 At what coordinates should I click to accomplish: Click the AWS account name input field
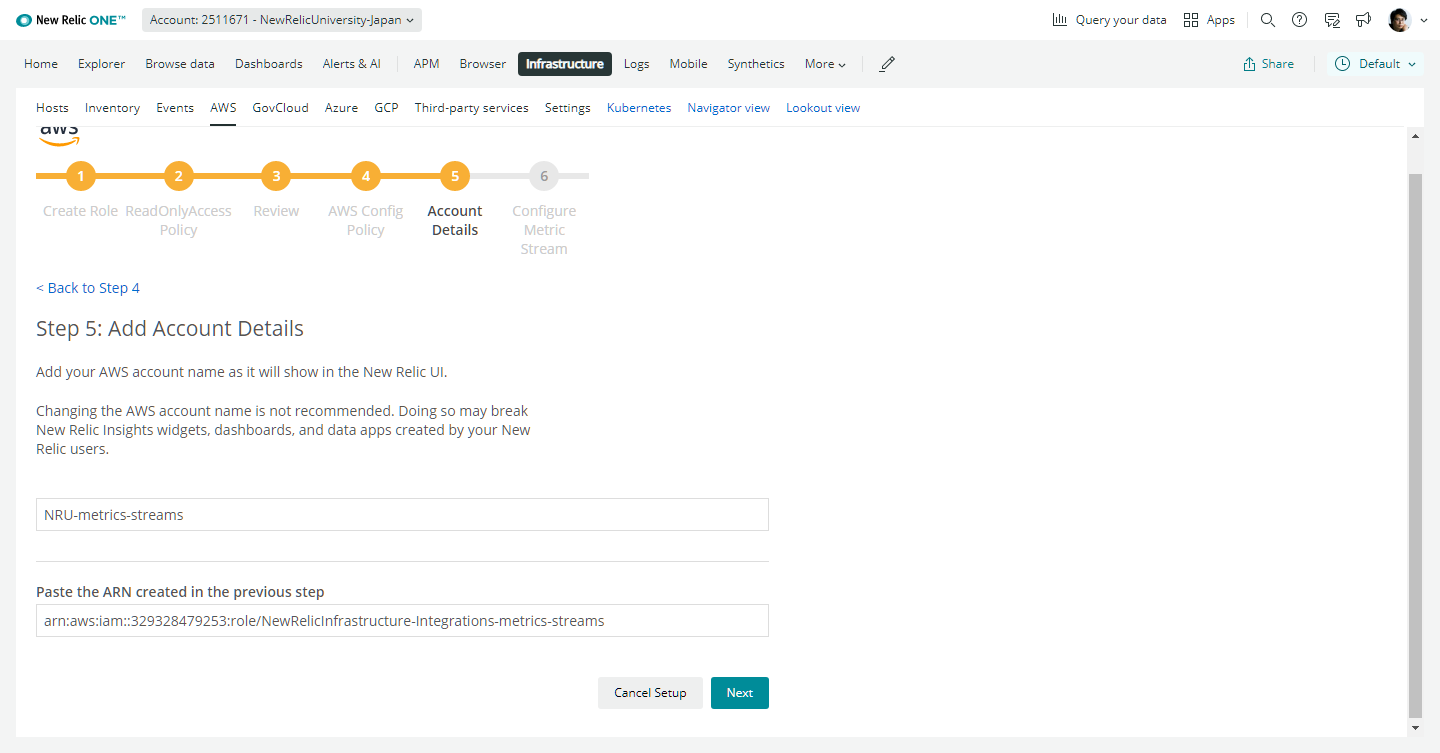click(402, 515)
